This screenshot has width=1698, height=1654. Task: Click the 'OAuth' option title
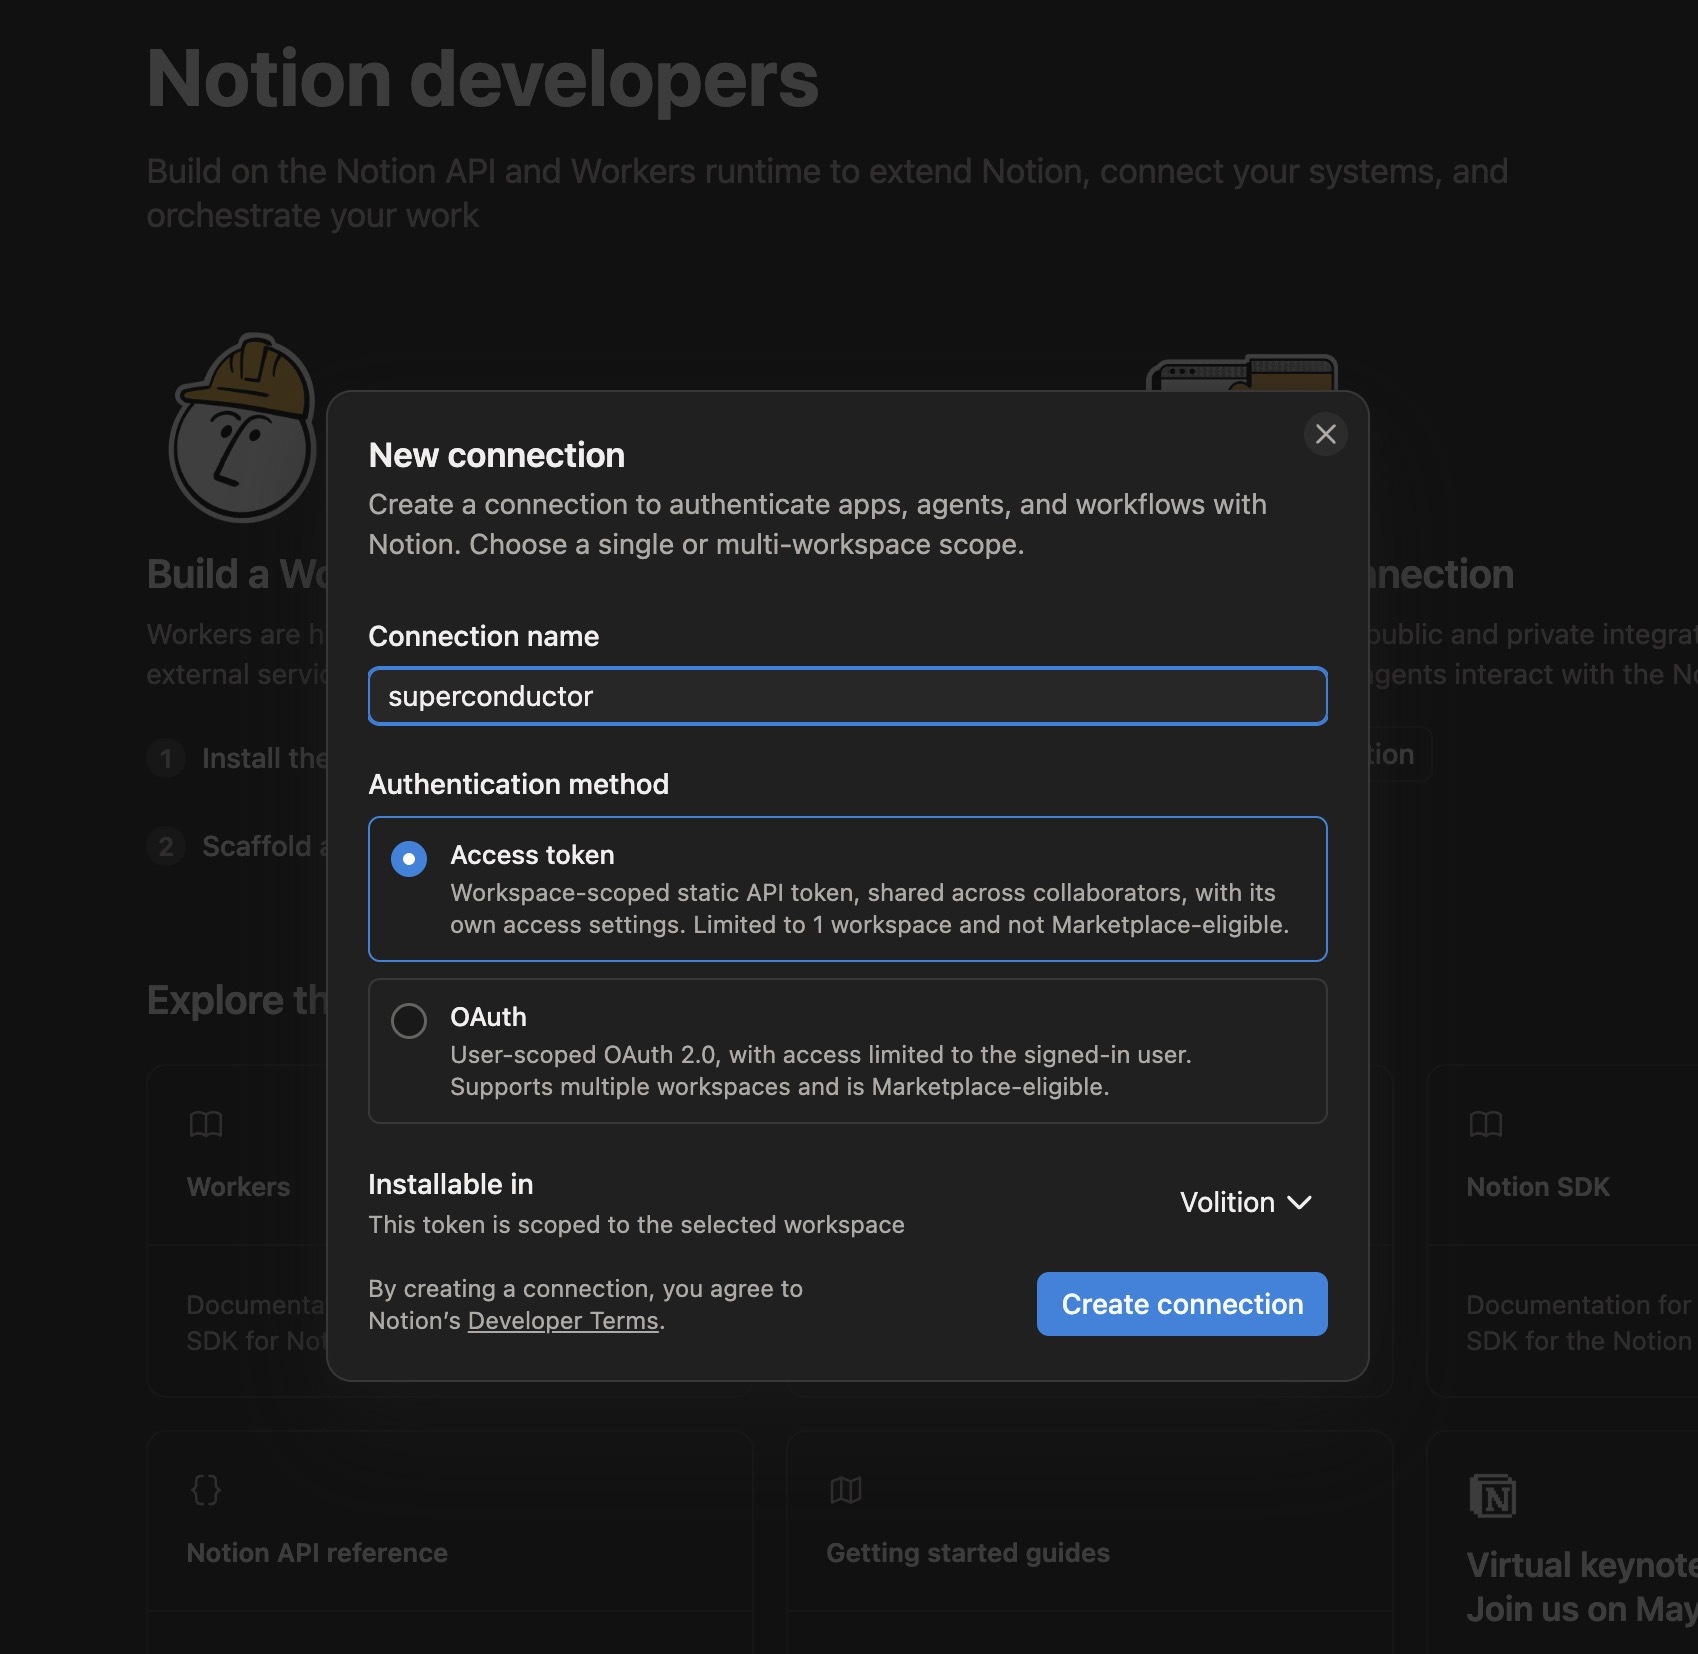[x=489, y=1017]
